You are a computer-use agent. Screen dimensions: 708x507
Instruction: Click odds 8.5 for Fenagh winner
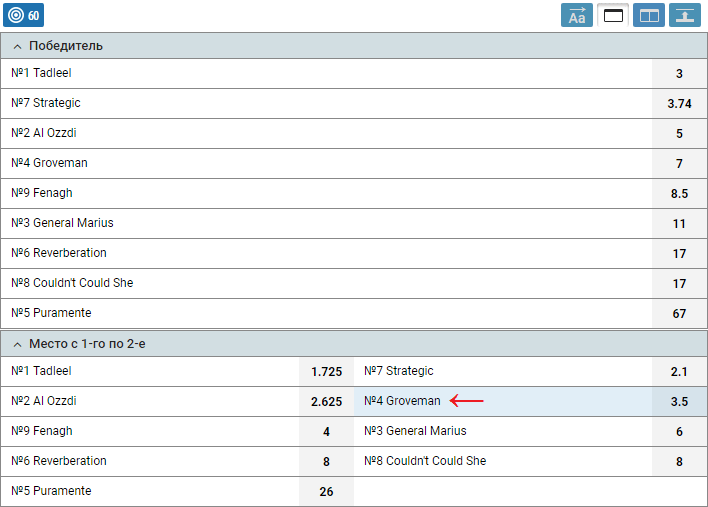pyautogui.click(x=679, y=193)
